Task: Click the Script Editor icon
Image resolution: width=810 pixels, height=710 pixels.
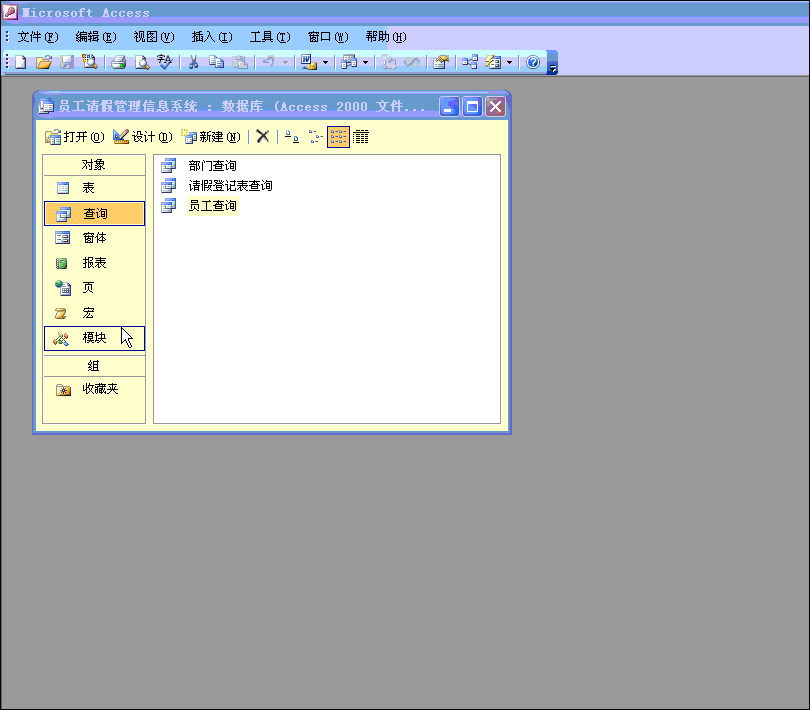Action: (x=412, y=63)
